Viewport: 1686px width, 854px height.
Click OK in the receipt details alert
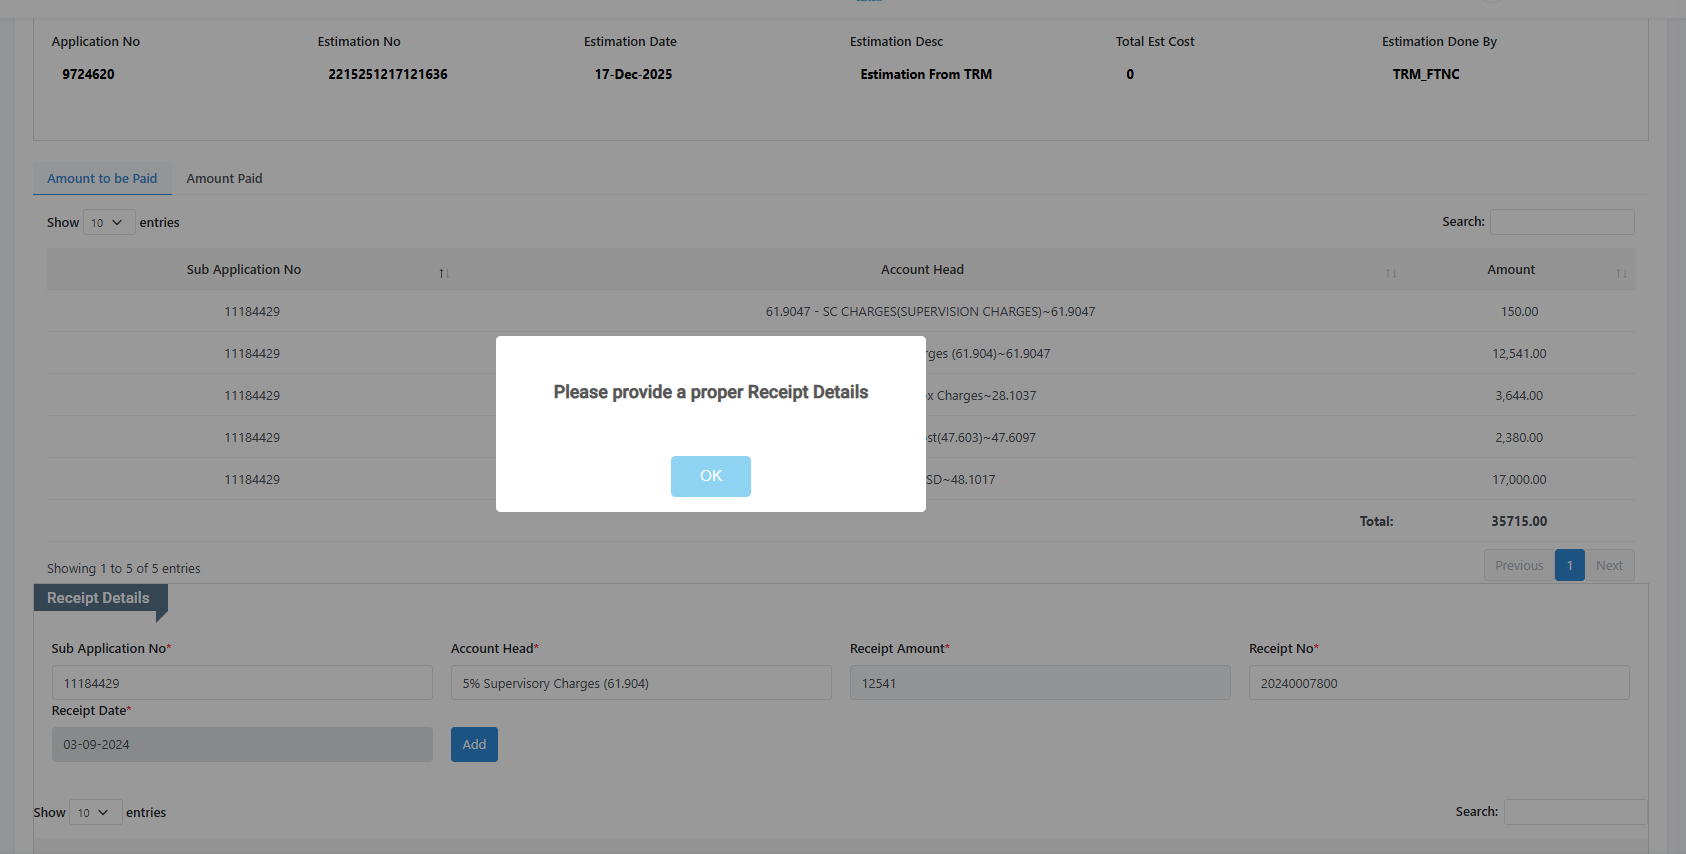[710, 476]
